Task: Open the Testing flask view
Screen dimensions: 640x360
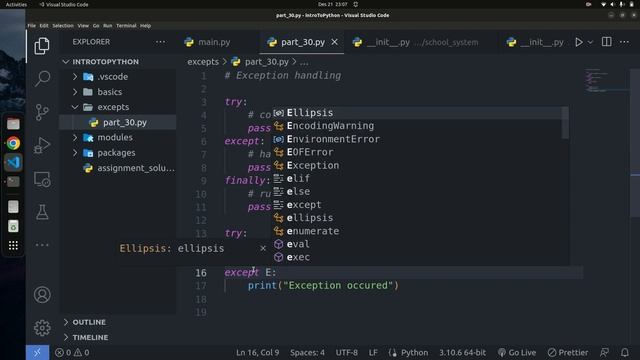Action: [x=42, y=212]
